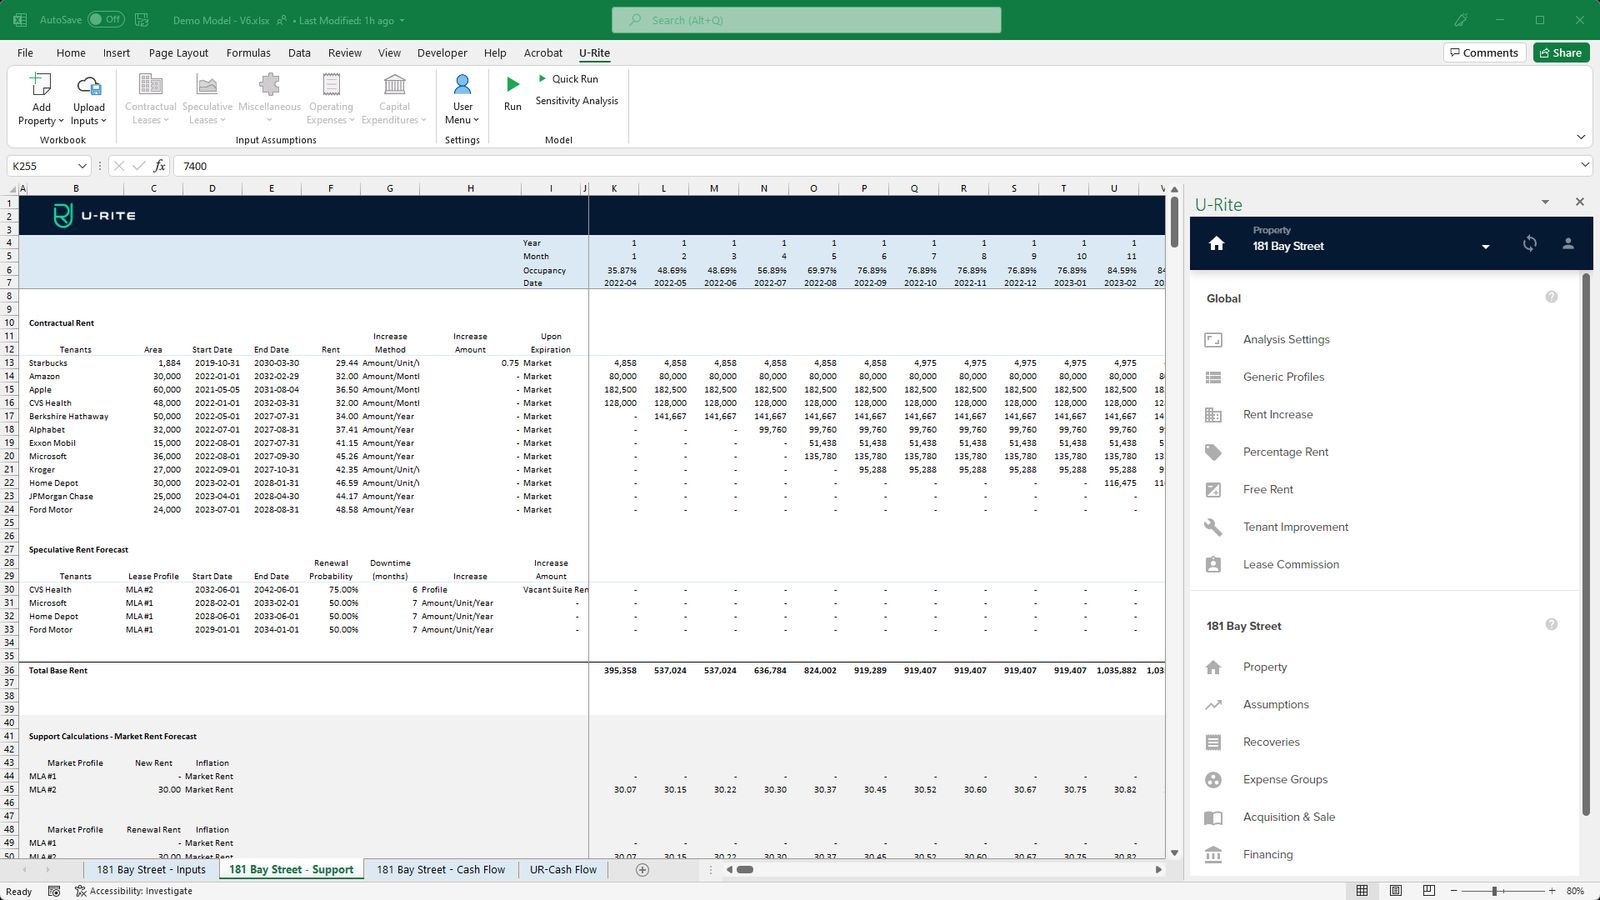1600x900 pixels.
Task: Open the 181 Bay Street - Cash Flow sheet
Action: (440, 869)
